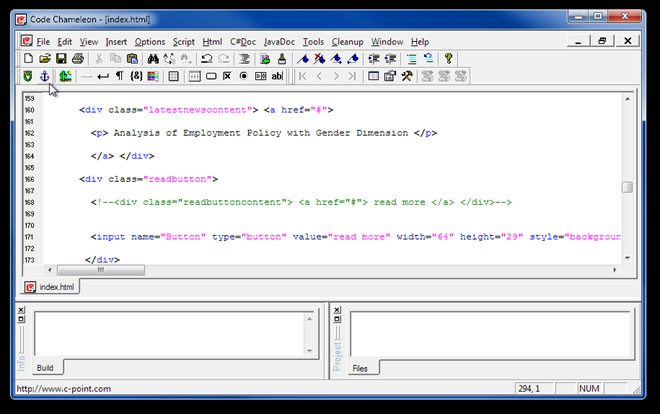Click the green shield icon in second toolbar
The width and height of the screenshot is (660, 414).
coord(28,76)
